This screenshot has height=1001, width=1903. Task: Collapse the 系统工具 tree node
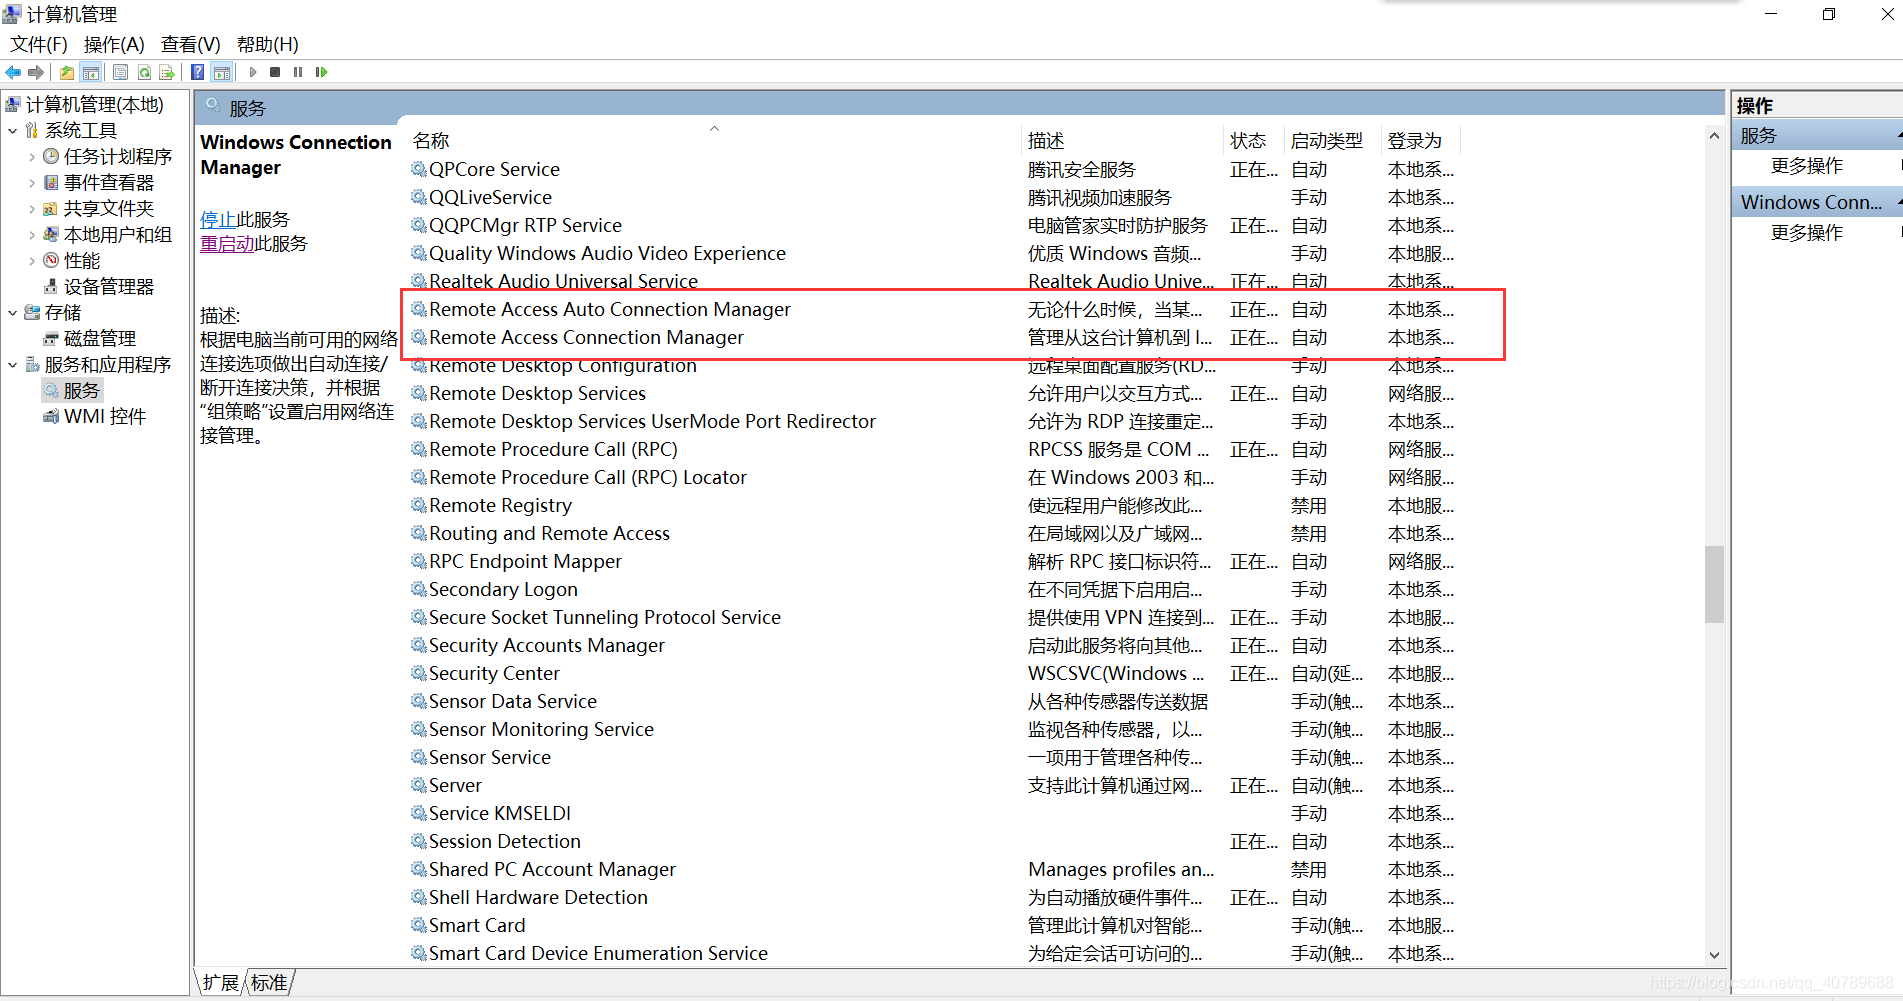(x=12, y=130)
